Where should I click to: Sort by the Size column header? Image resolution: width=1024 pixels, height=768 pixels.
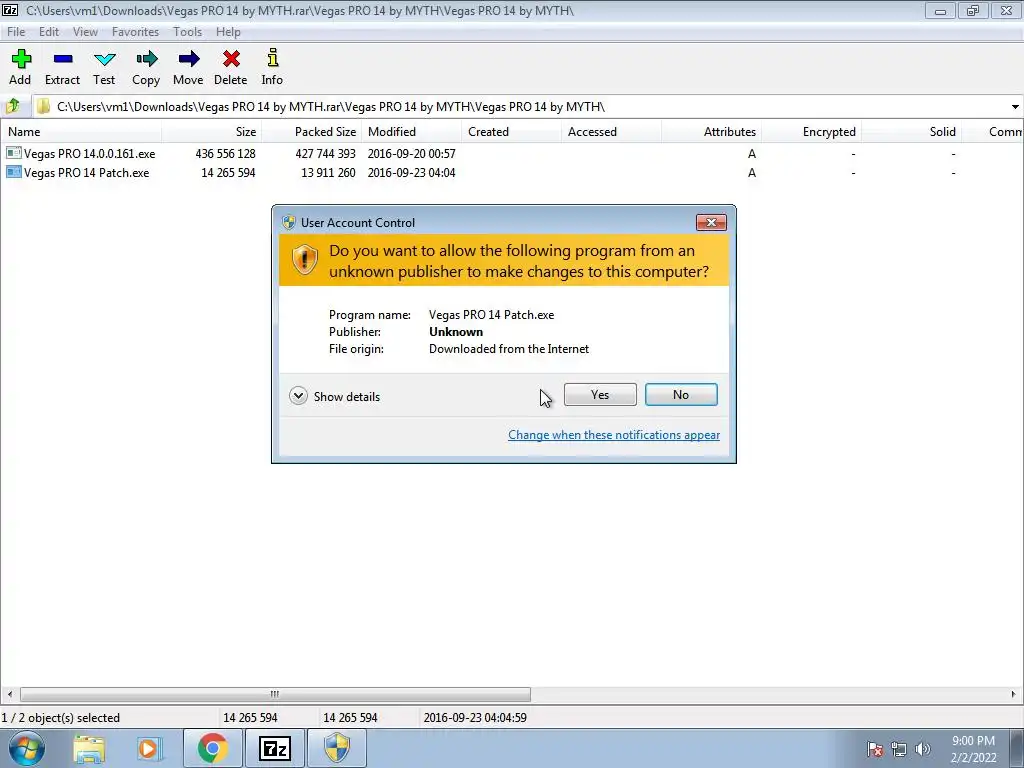pos(212,131)
